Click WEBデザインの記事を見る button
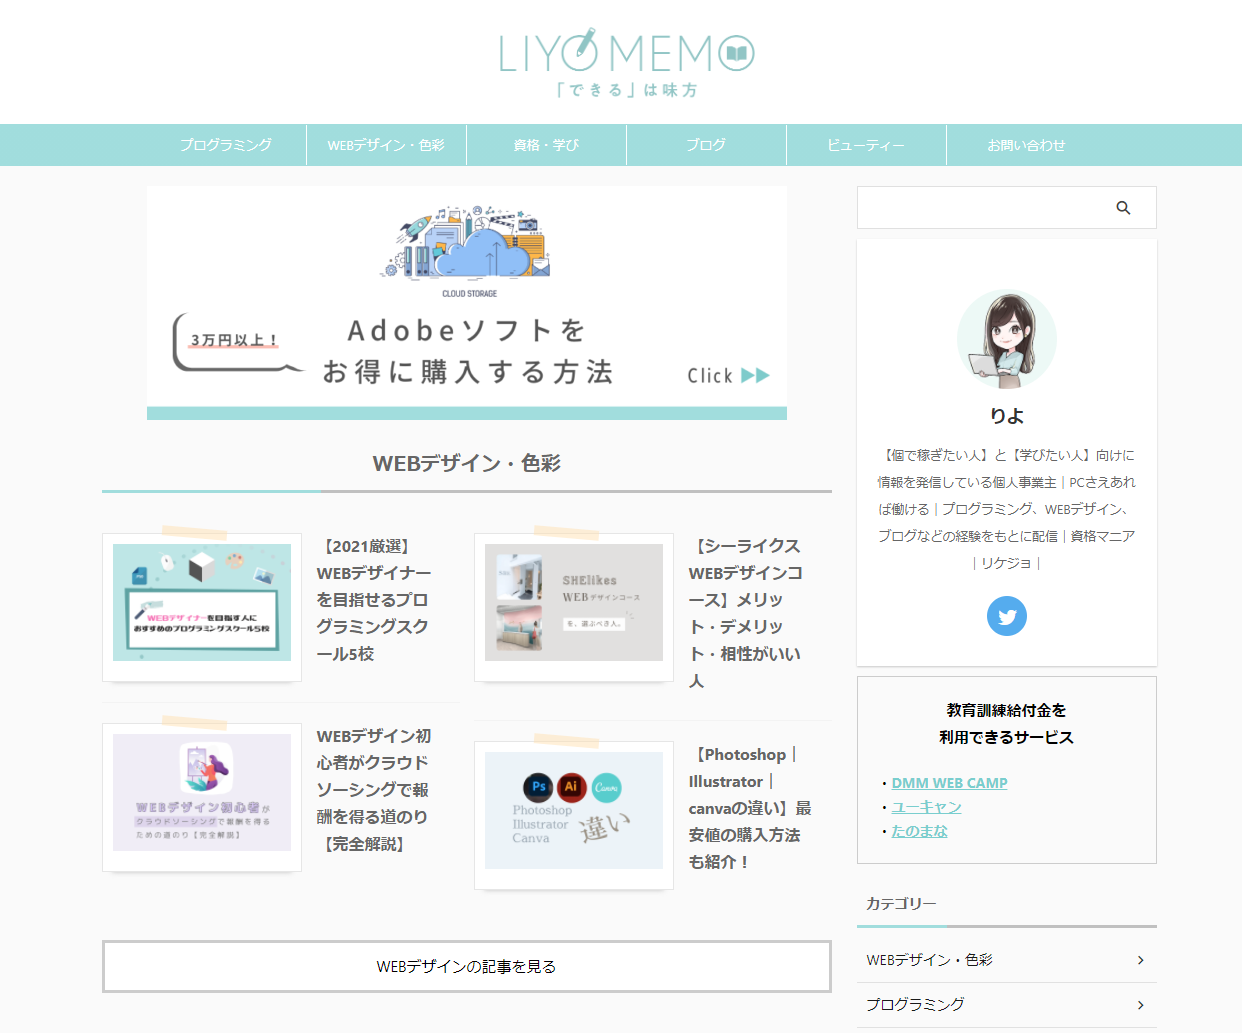The image size is (1242, 1033). (x=466, y=966)
